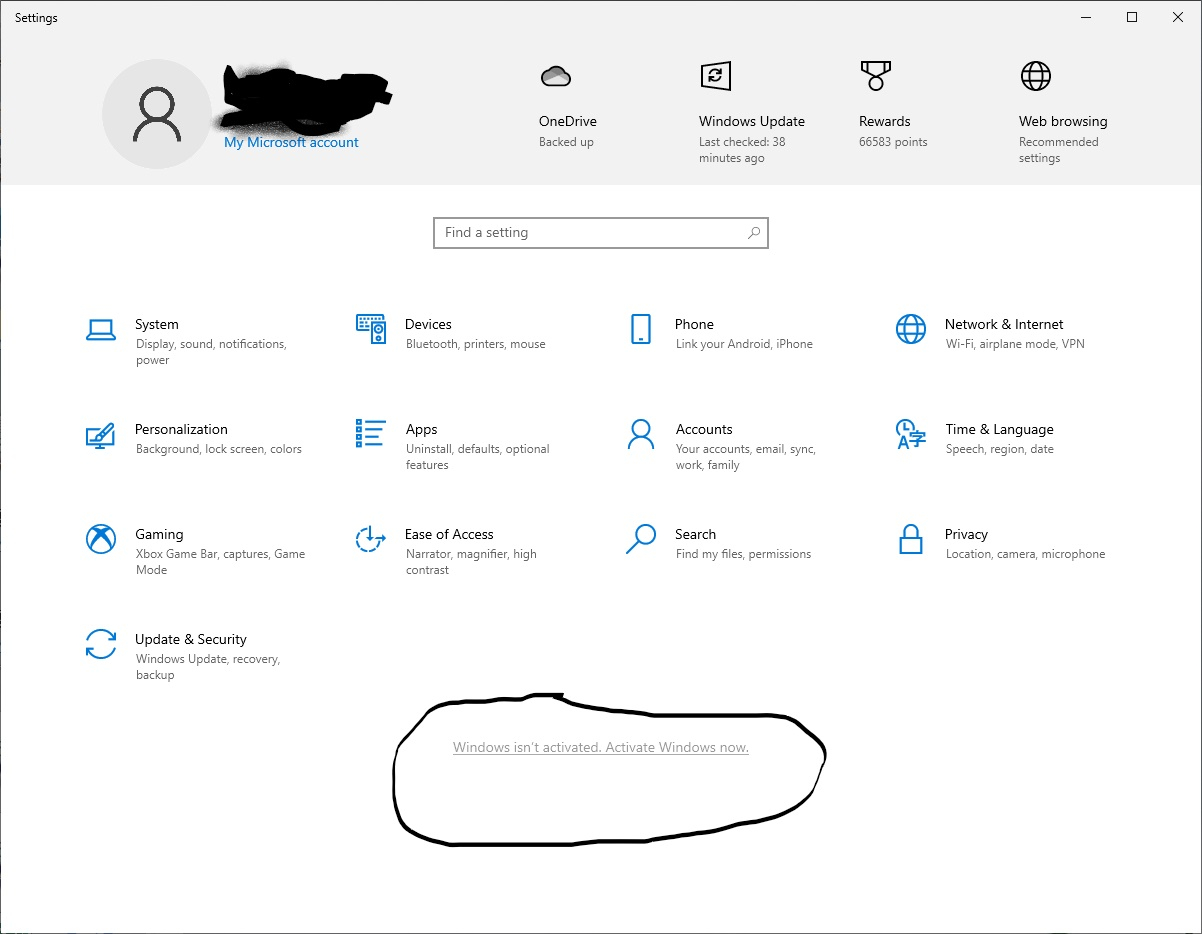Click the OneDrive label text
The width and height of the screenshot is (1202, 934).
pos(568,121)
